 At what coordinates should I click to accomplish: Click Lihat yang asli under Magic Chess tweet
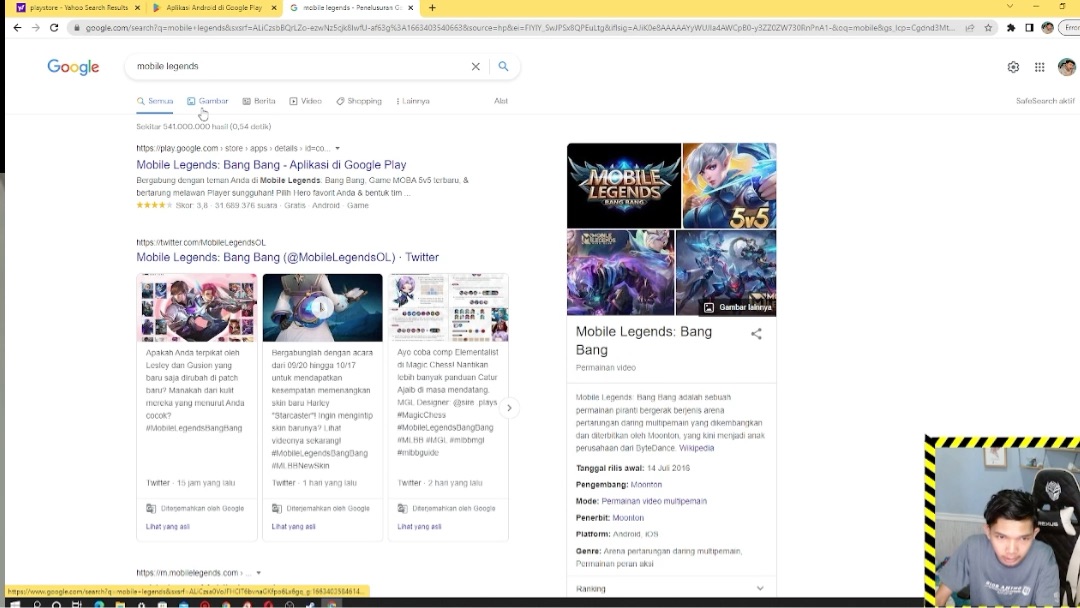tap(419, 527)
